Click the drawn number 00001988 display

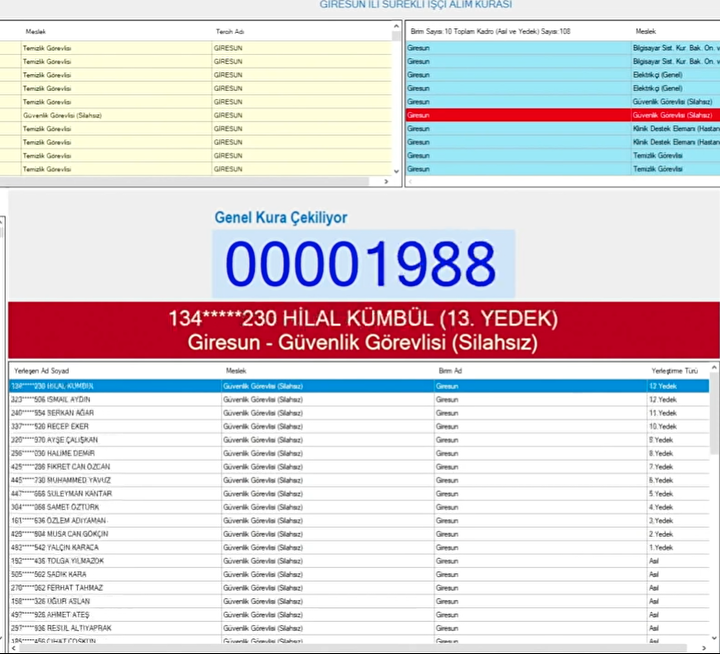click(x=363, y=264)
